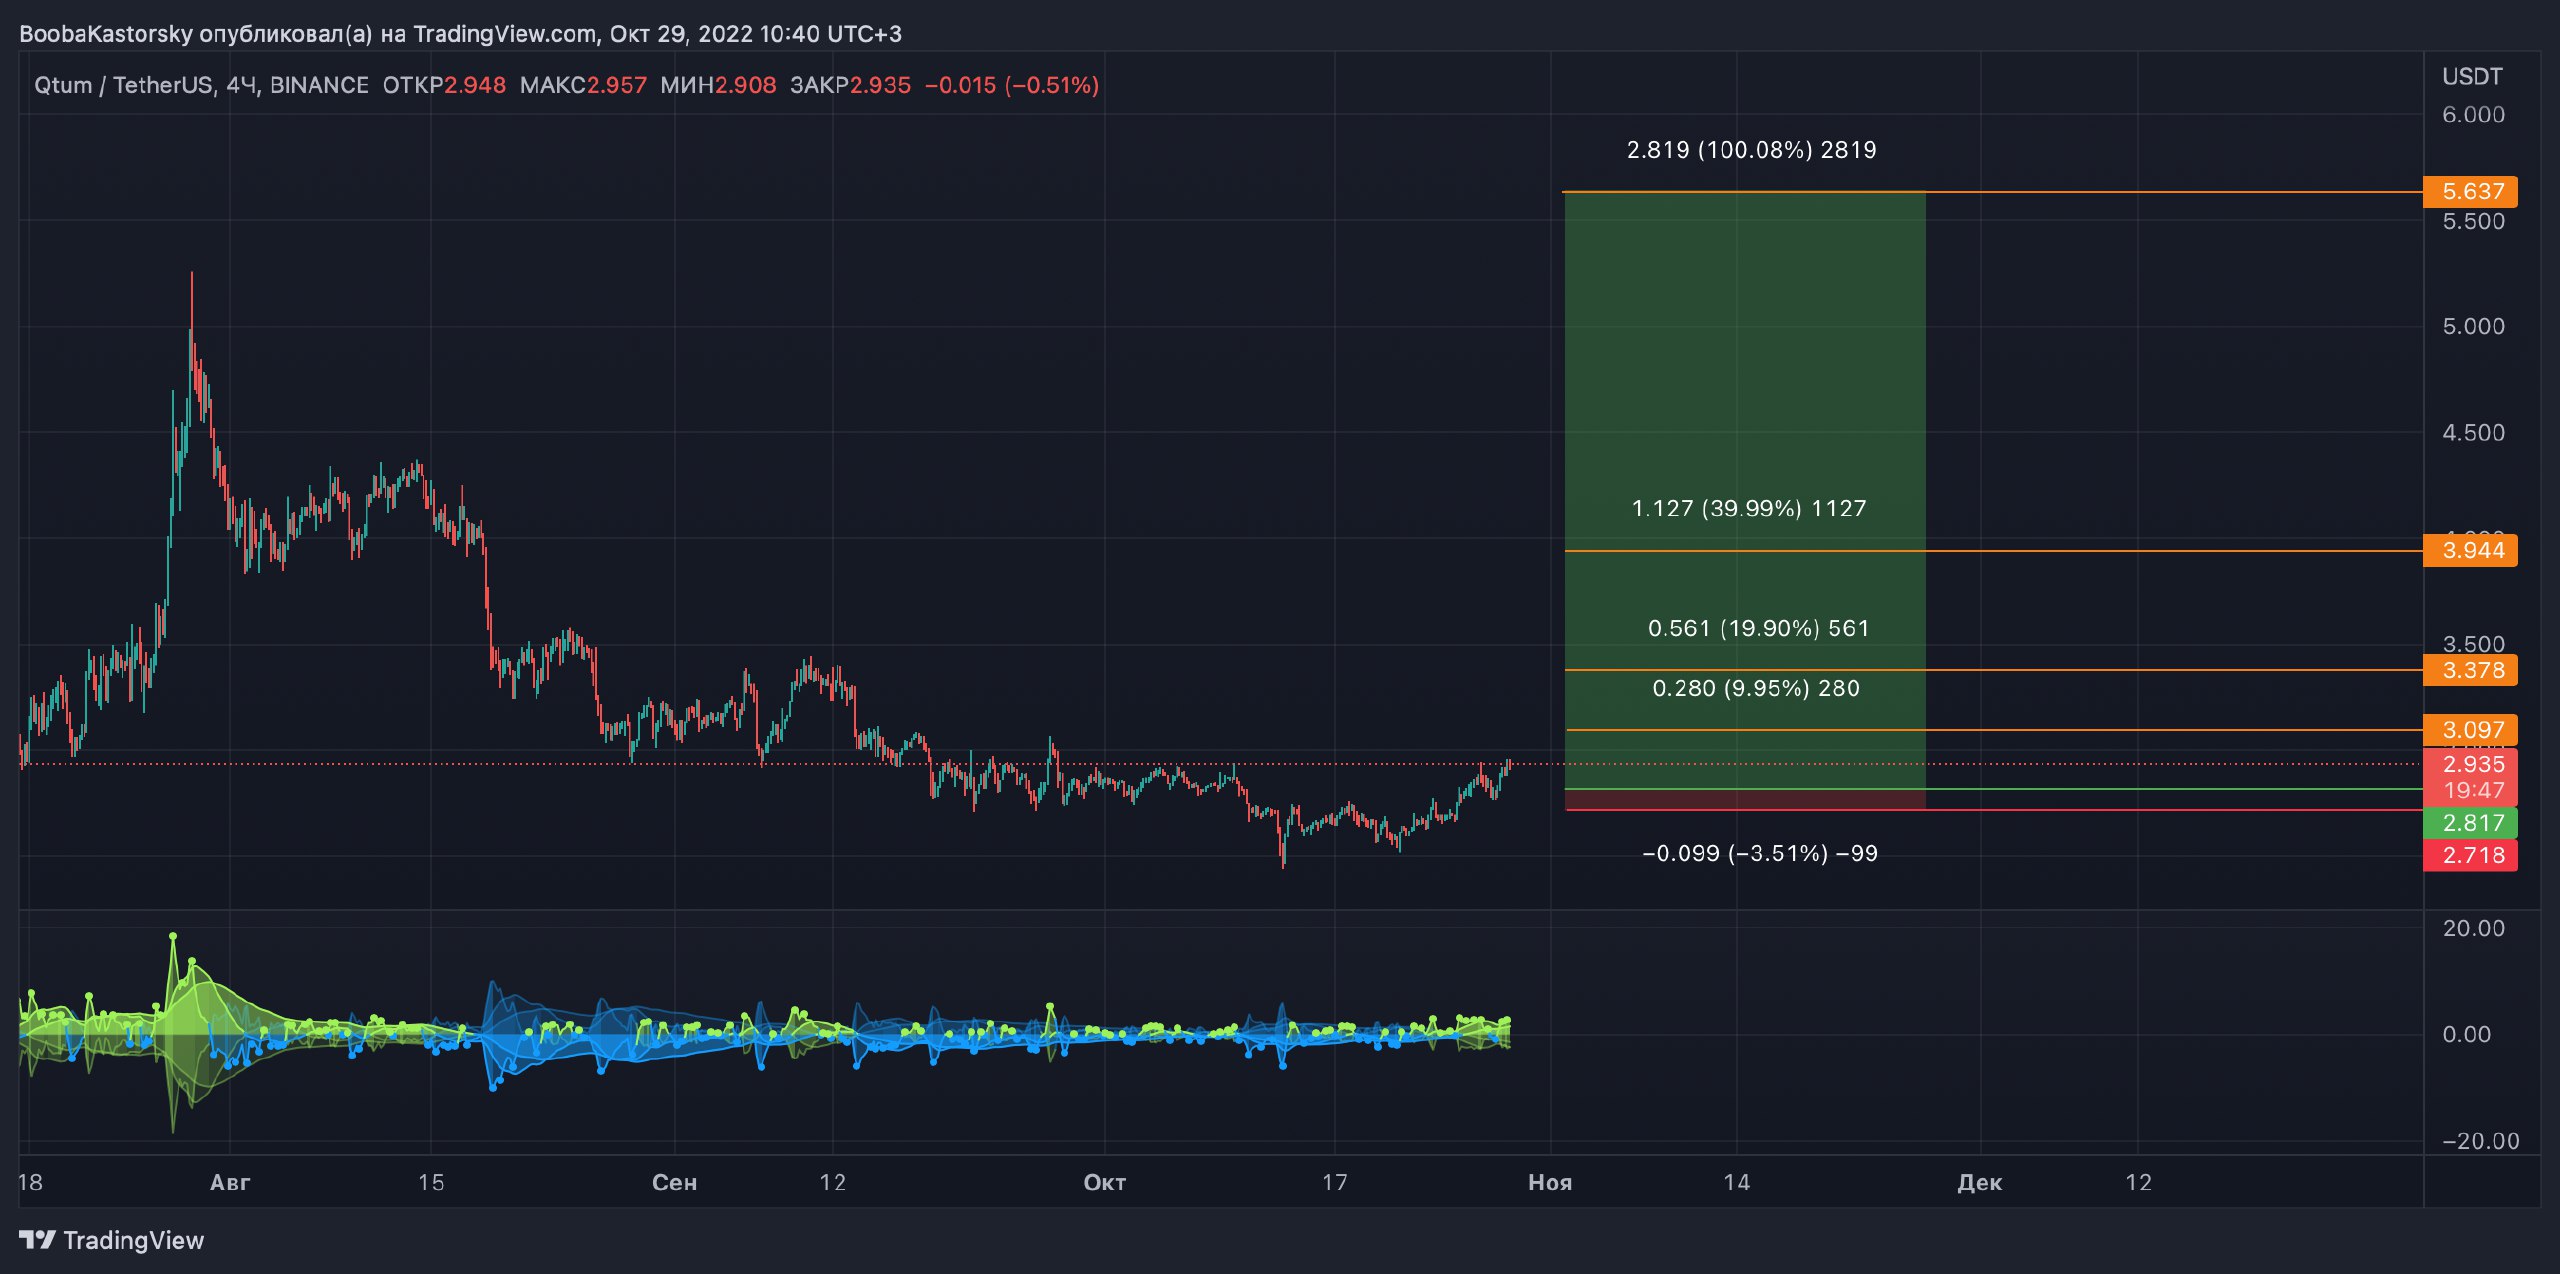Click the Сен date label on time axis

click(x=674, y=1182)
